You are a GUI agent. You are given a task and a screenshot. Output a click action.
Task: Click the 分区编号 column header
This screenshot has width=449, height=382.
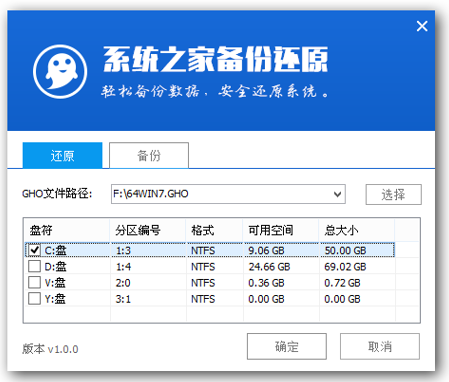pyautogui.click(x=148, y=230)
